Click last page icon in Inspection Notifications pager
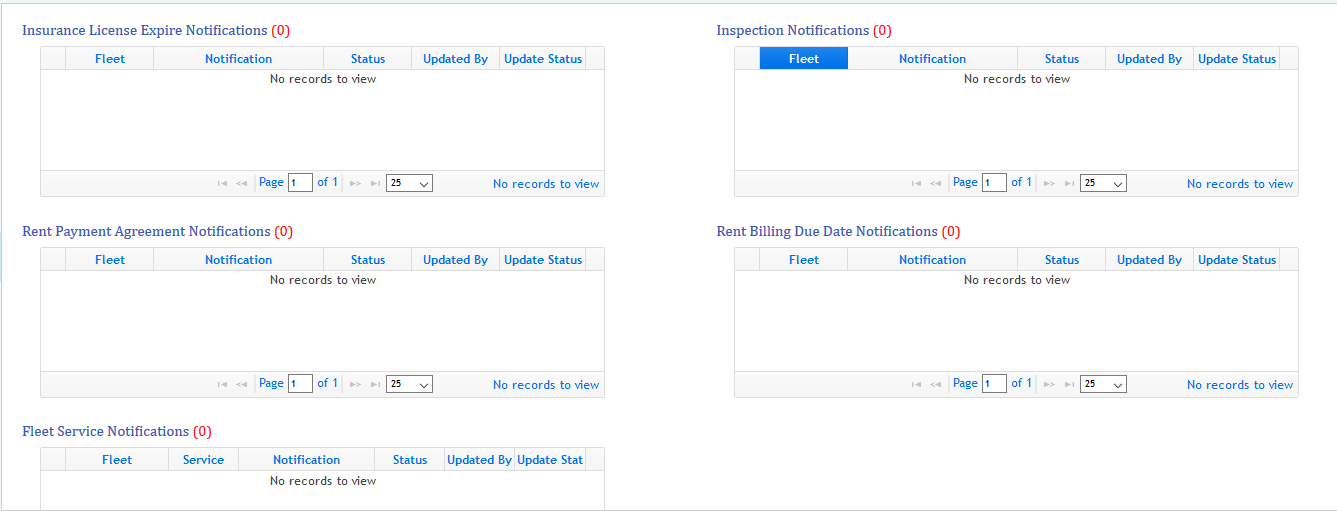Image resolution: width=1337 pixels, height=511 pixels. point(1069,184)
